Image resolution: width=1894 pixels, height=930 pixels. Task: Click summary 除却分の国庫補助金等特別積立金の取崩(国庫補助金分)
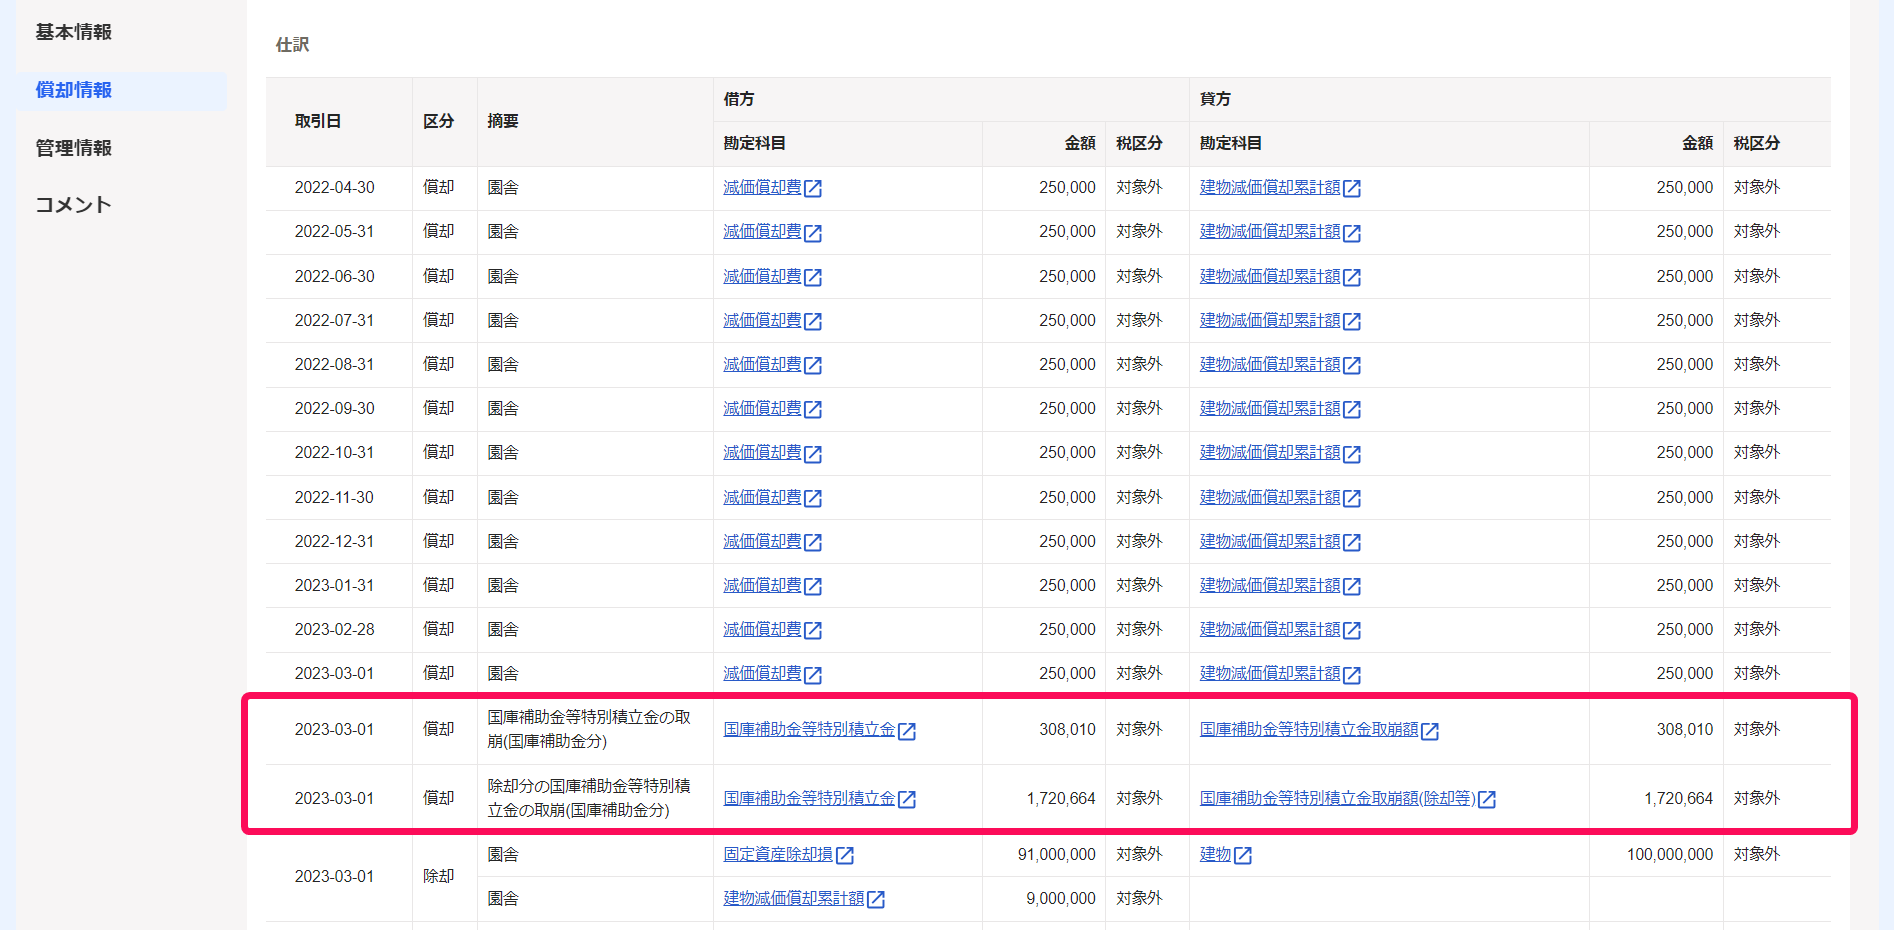pyautogui.click(x=589, y=798)
